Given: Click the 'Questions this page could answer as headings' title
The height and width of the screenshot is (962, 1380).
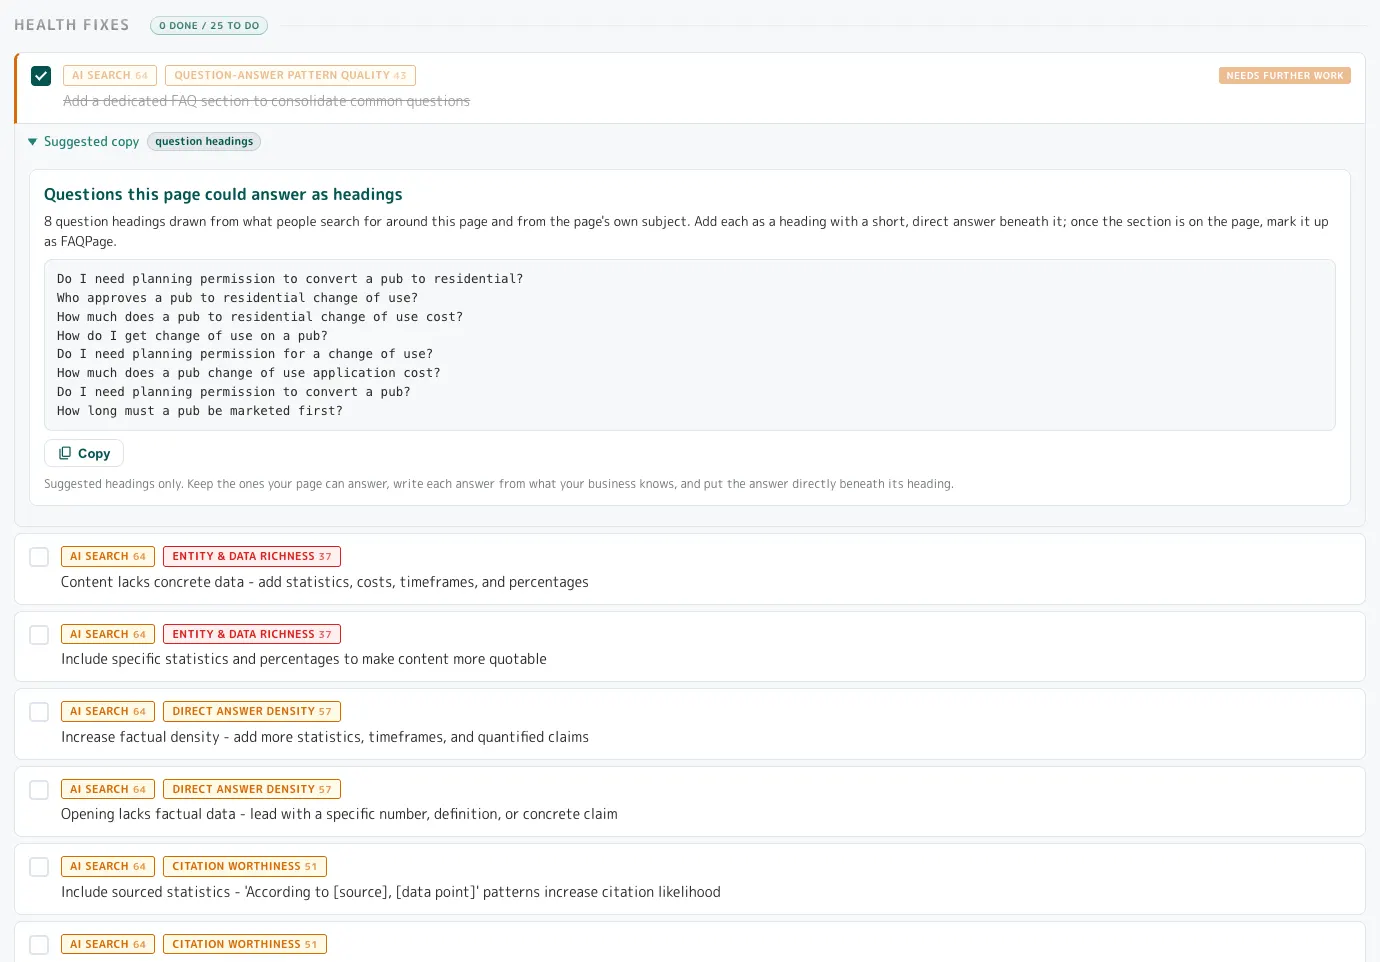Looking at the screenshot, I should click(223, 194).
